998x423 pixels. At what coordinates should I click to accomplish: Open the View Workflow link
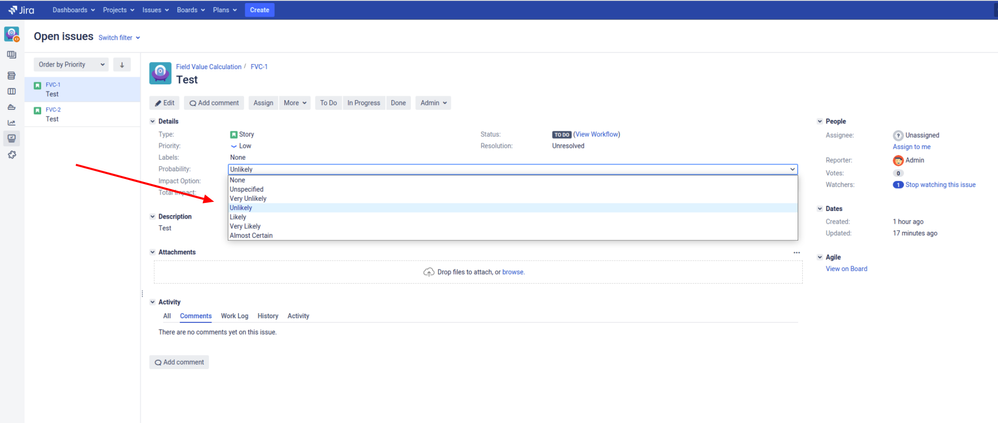597,134
